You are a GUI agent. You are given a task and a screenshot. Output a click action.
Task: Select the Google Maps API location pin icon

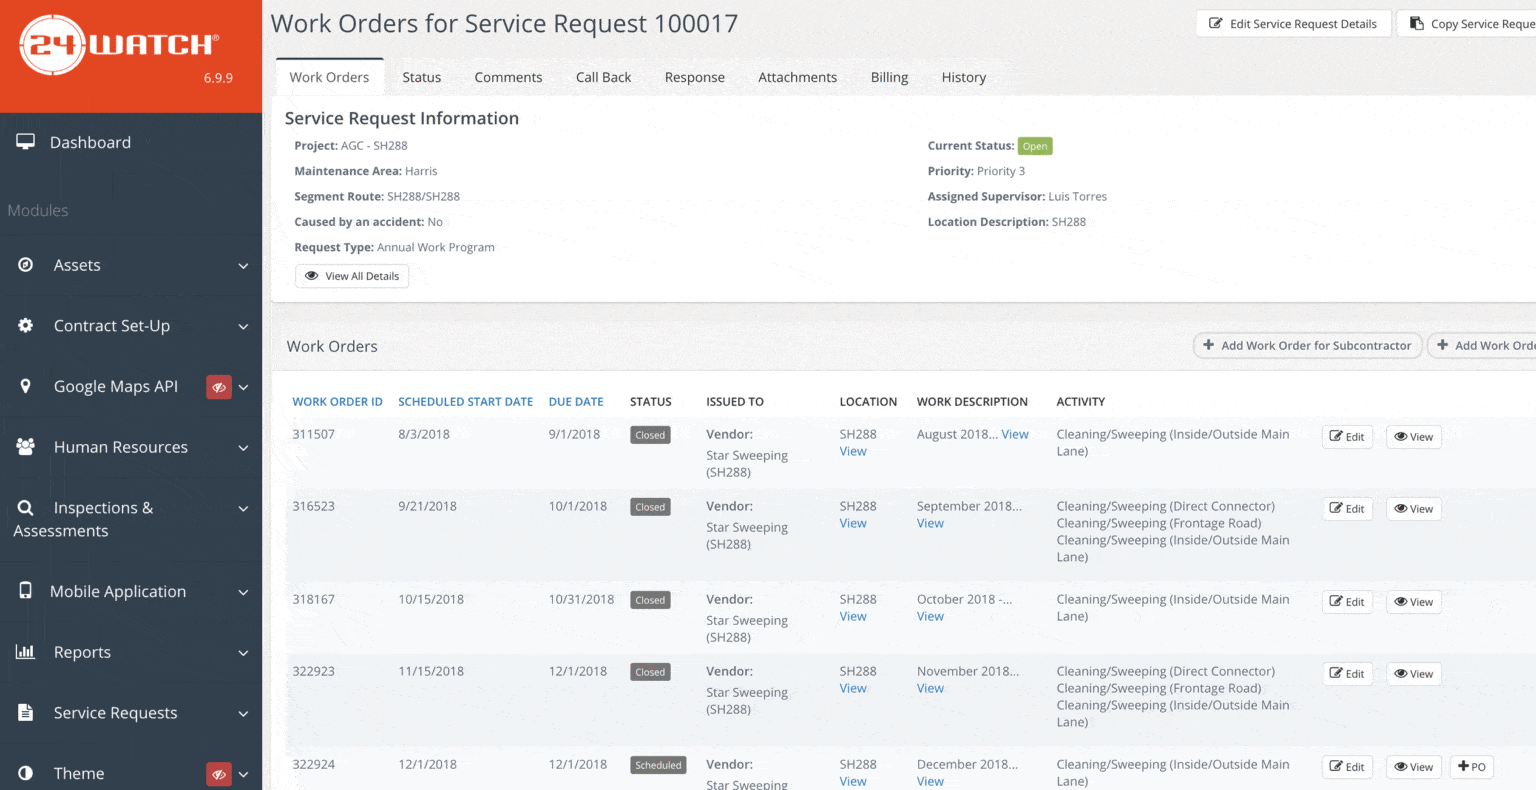coord(25,386)
